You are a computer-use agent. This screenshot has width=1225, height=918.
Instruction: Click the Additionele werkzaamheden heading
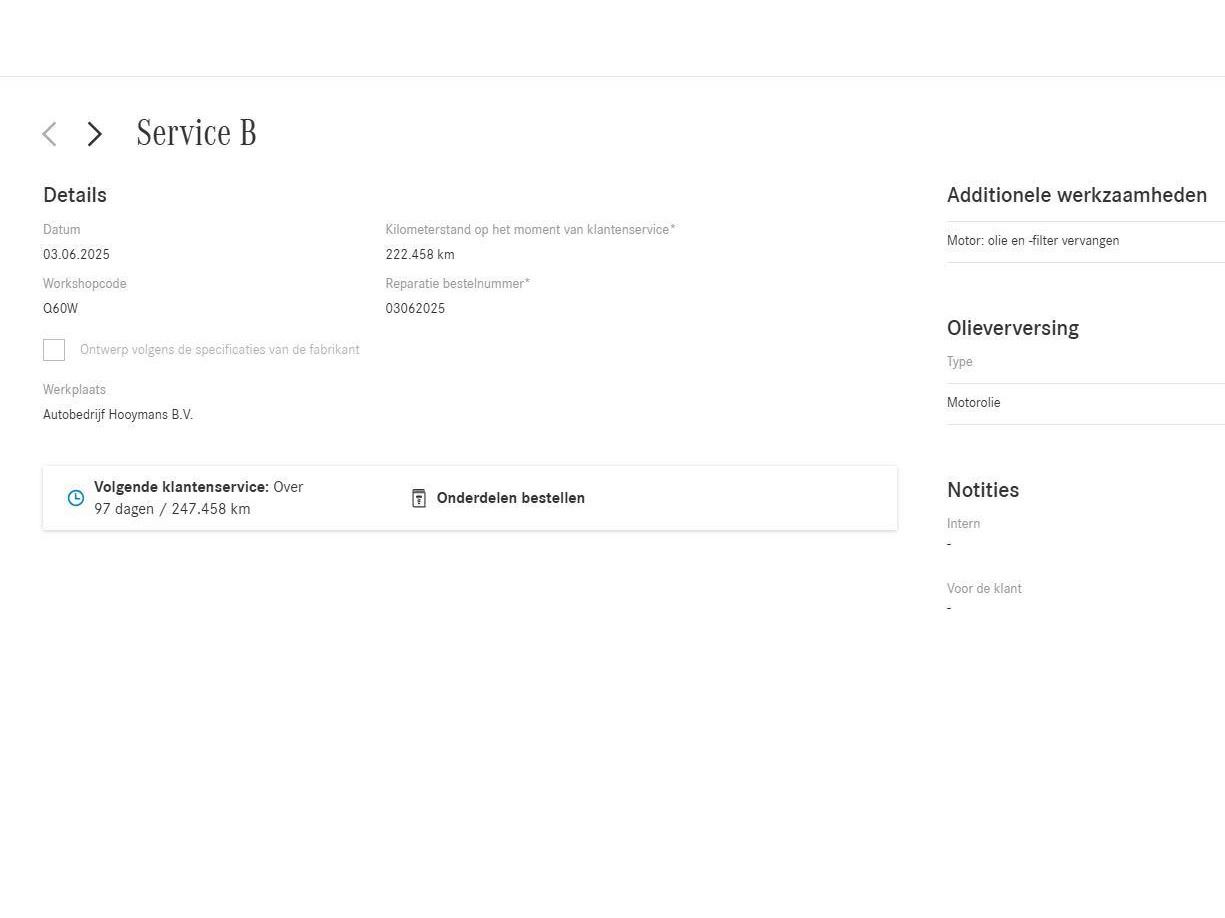1077,195
